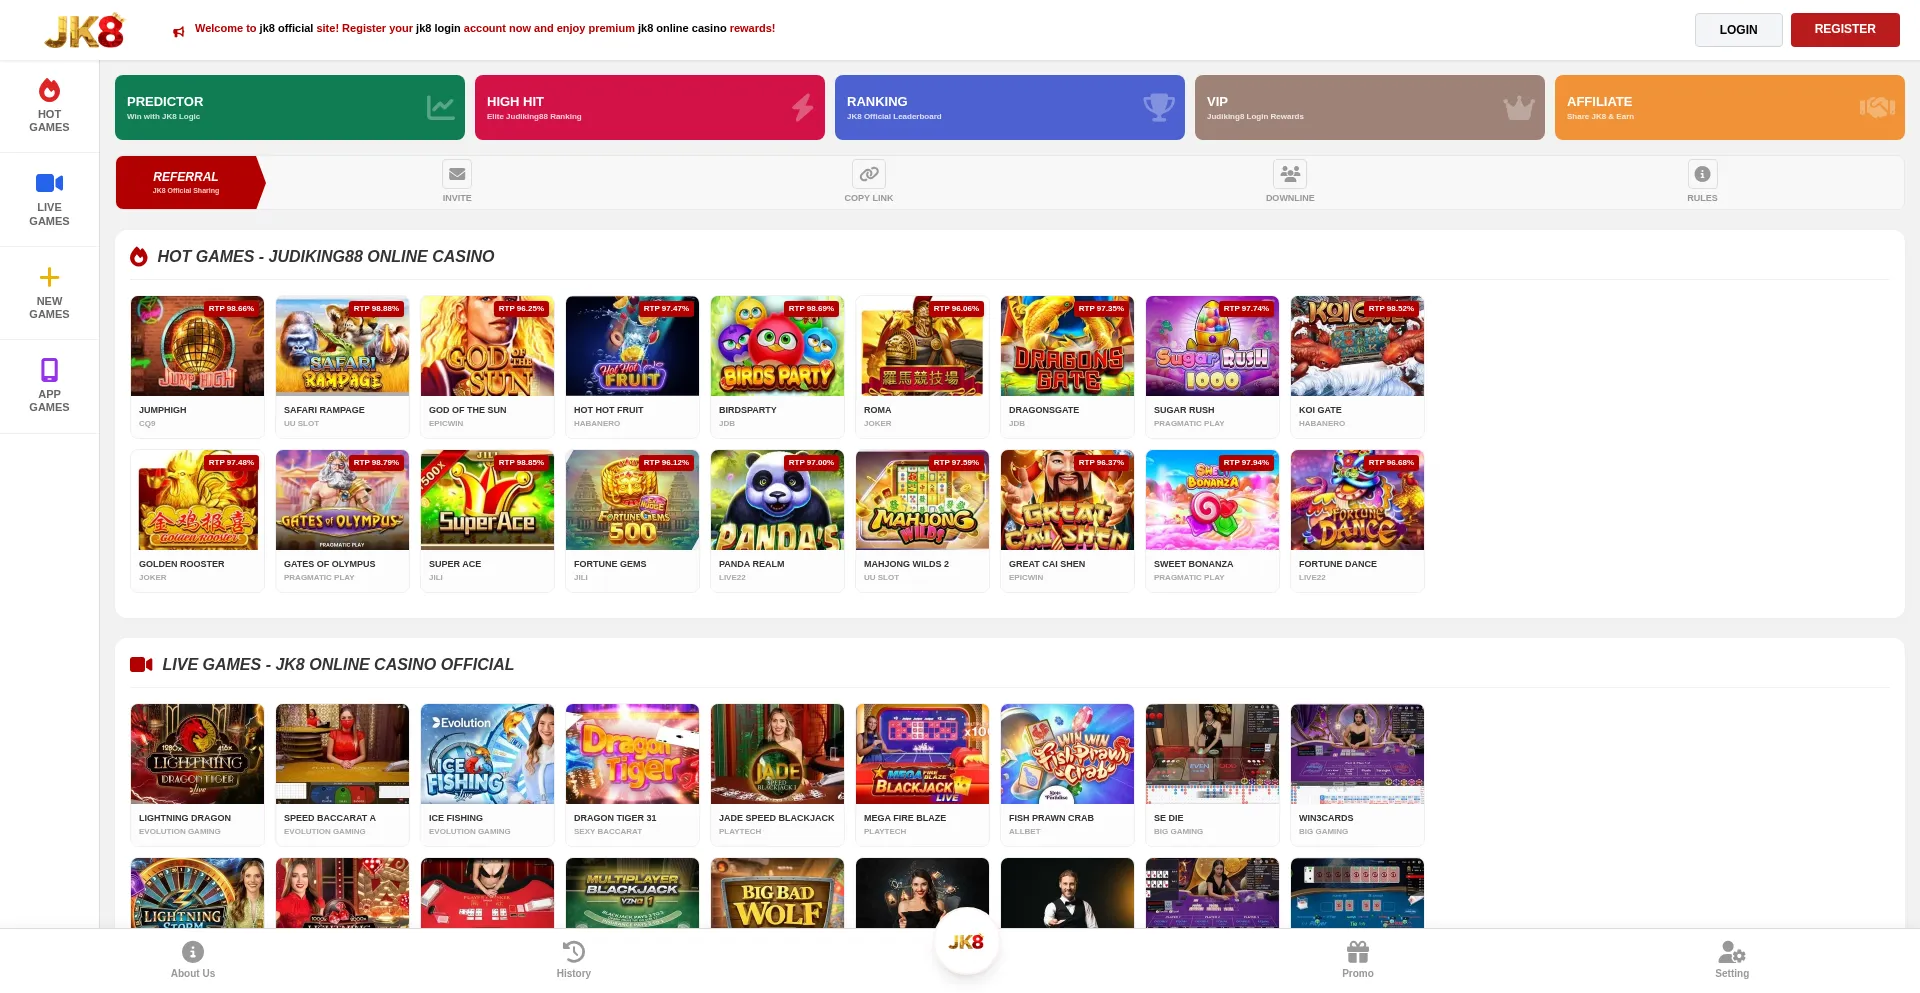1920x993 pixels.
Task: Launch Mahjong Wilds 2 game
Action: coord(922,500)
